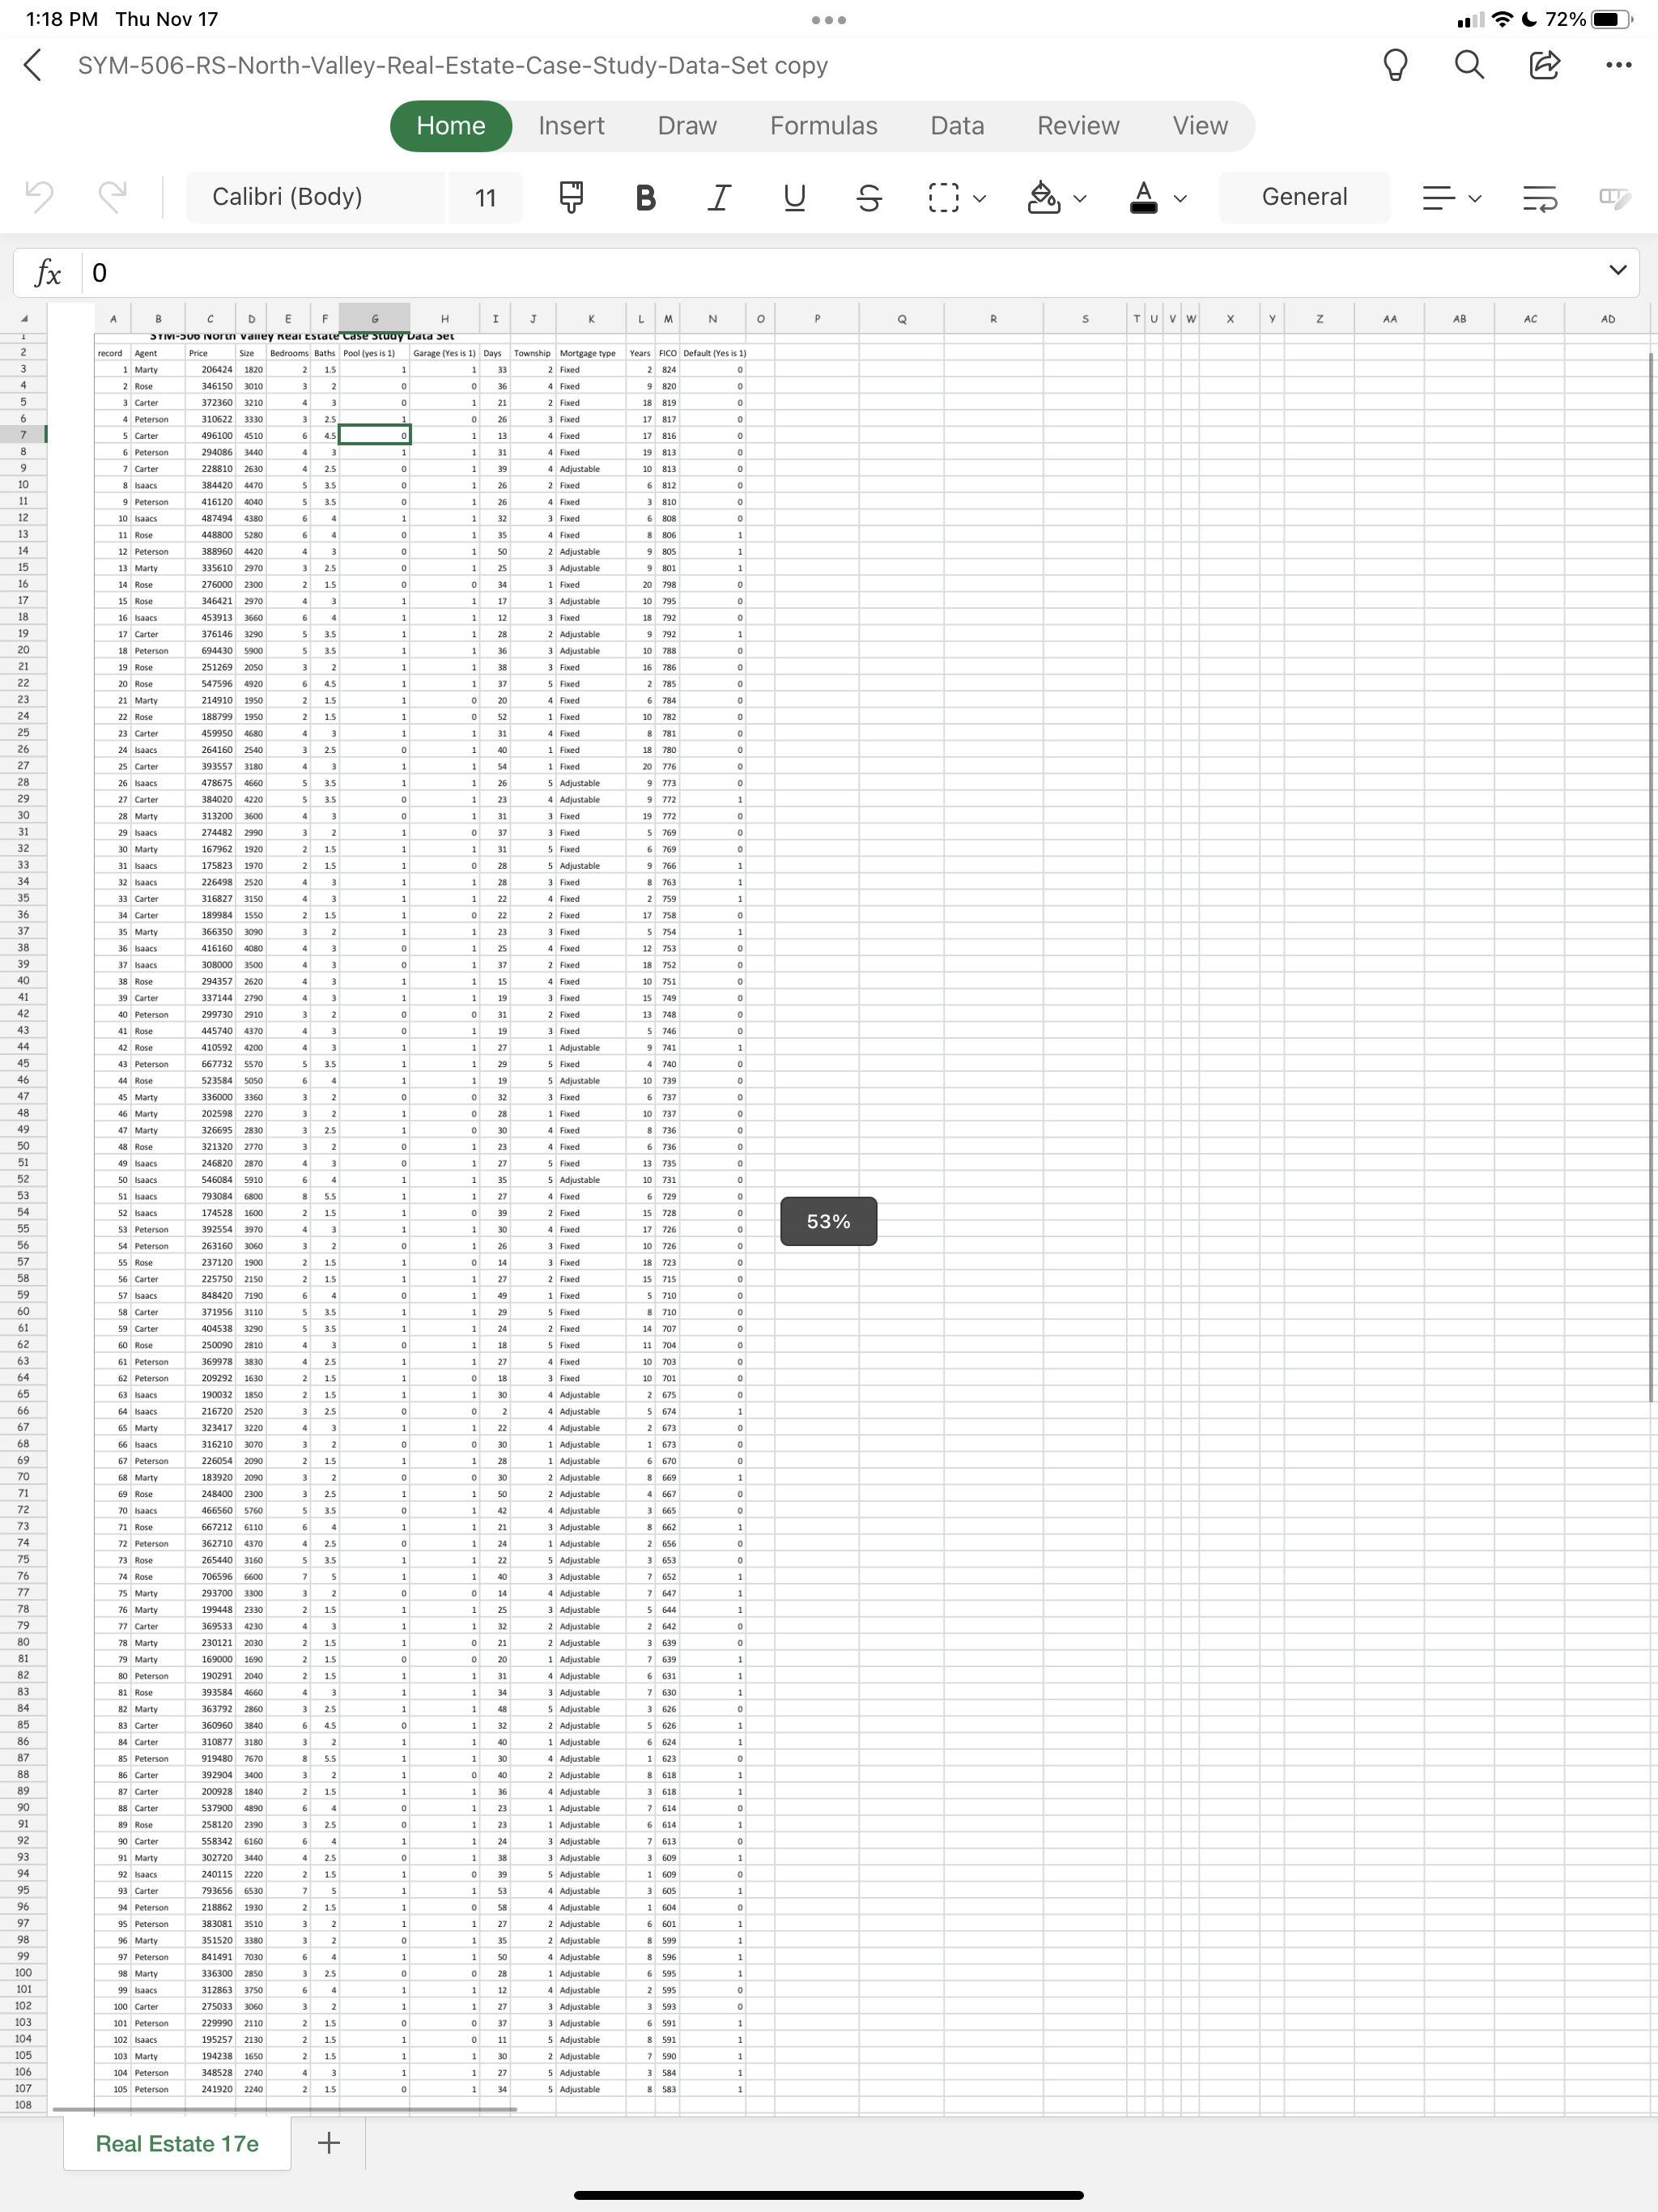Expand the cell borders dropdown arrow
This screenshot has height=2212, width=1658.
point(980,198)
